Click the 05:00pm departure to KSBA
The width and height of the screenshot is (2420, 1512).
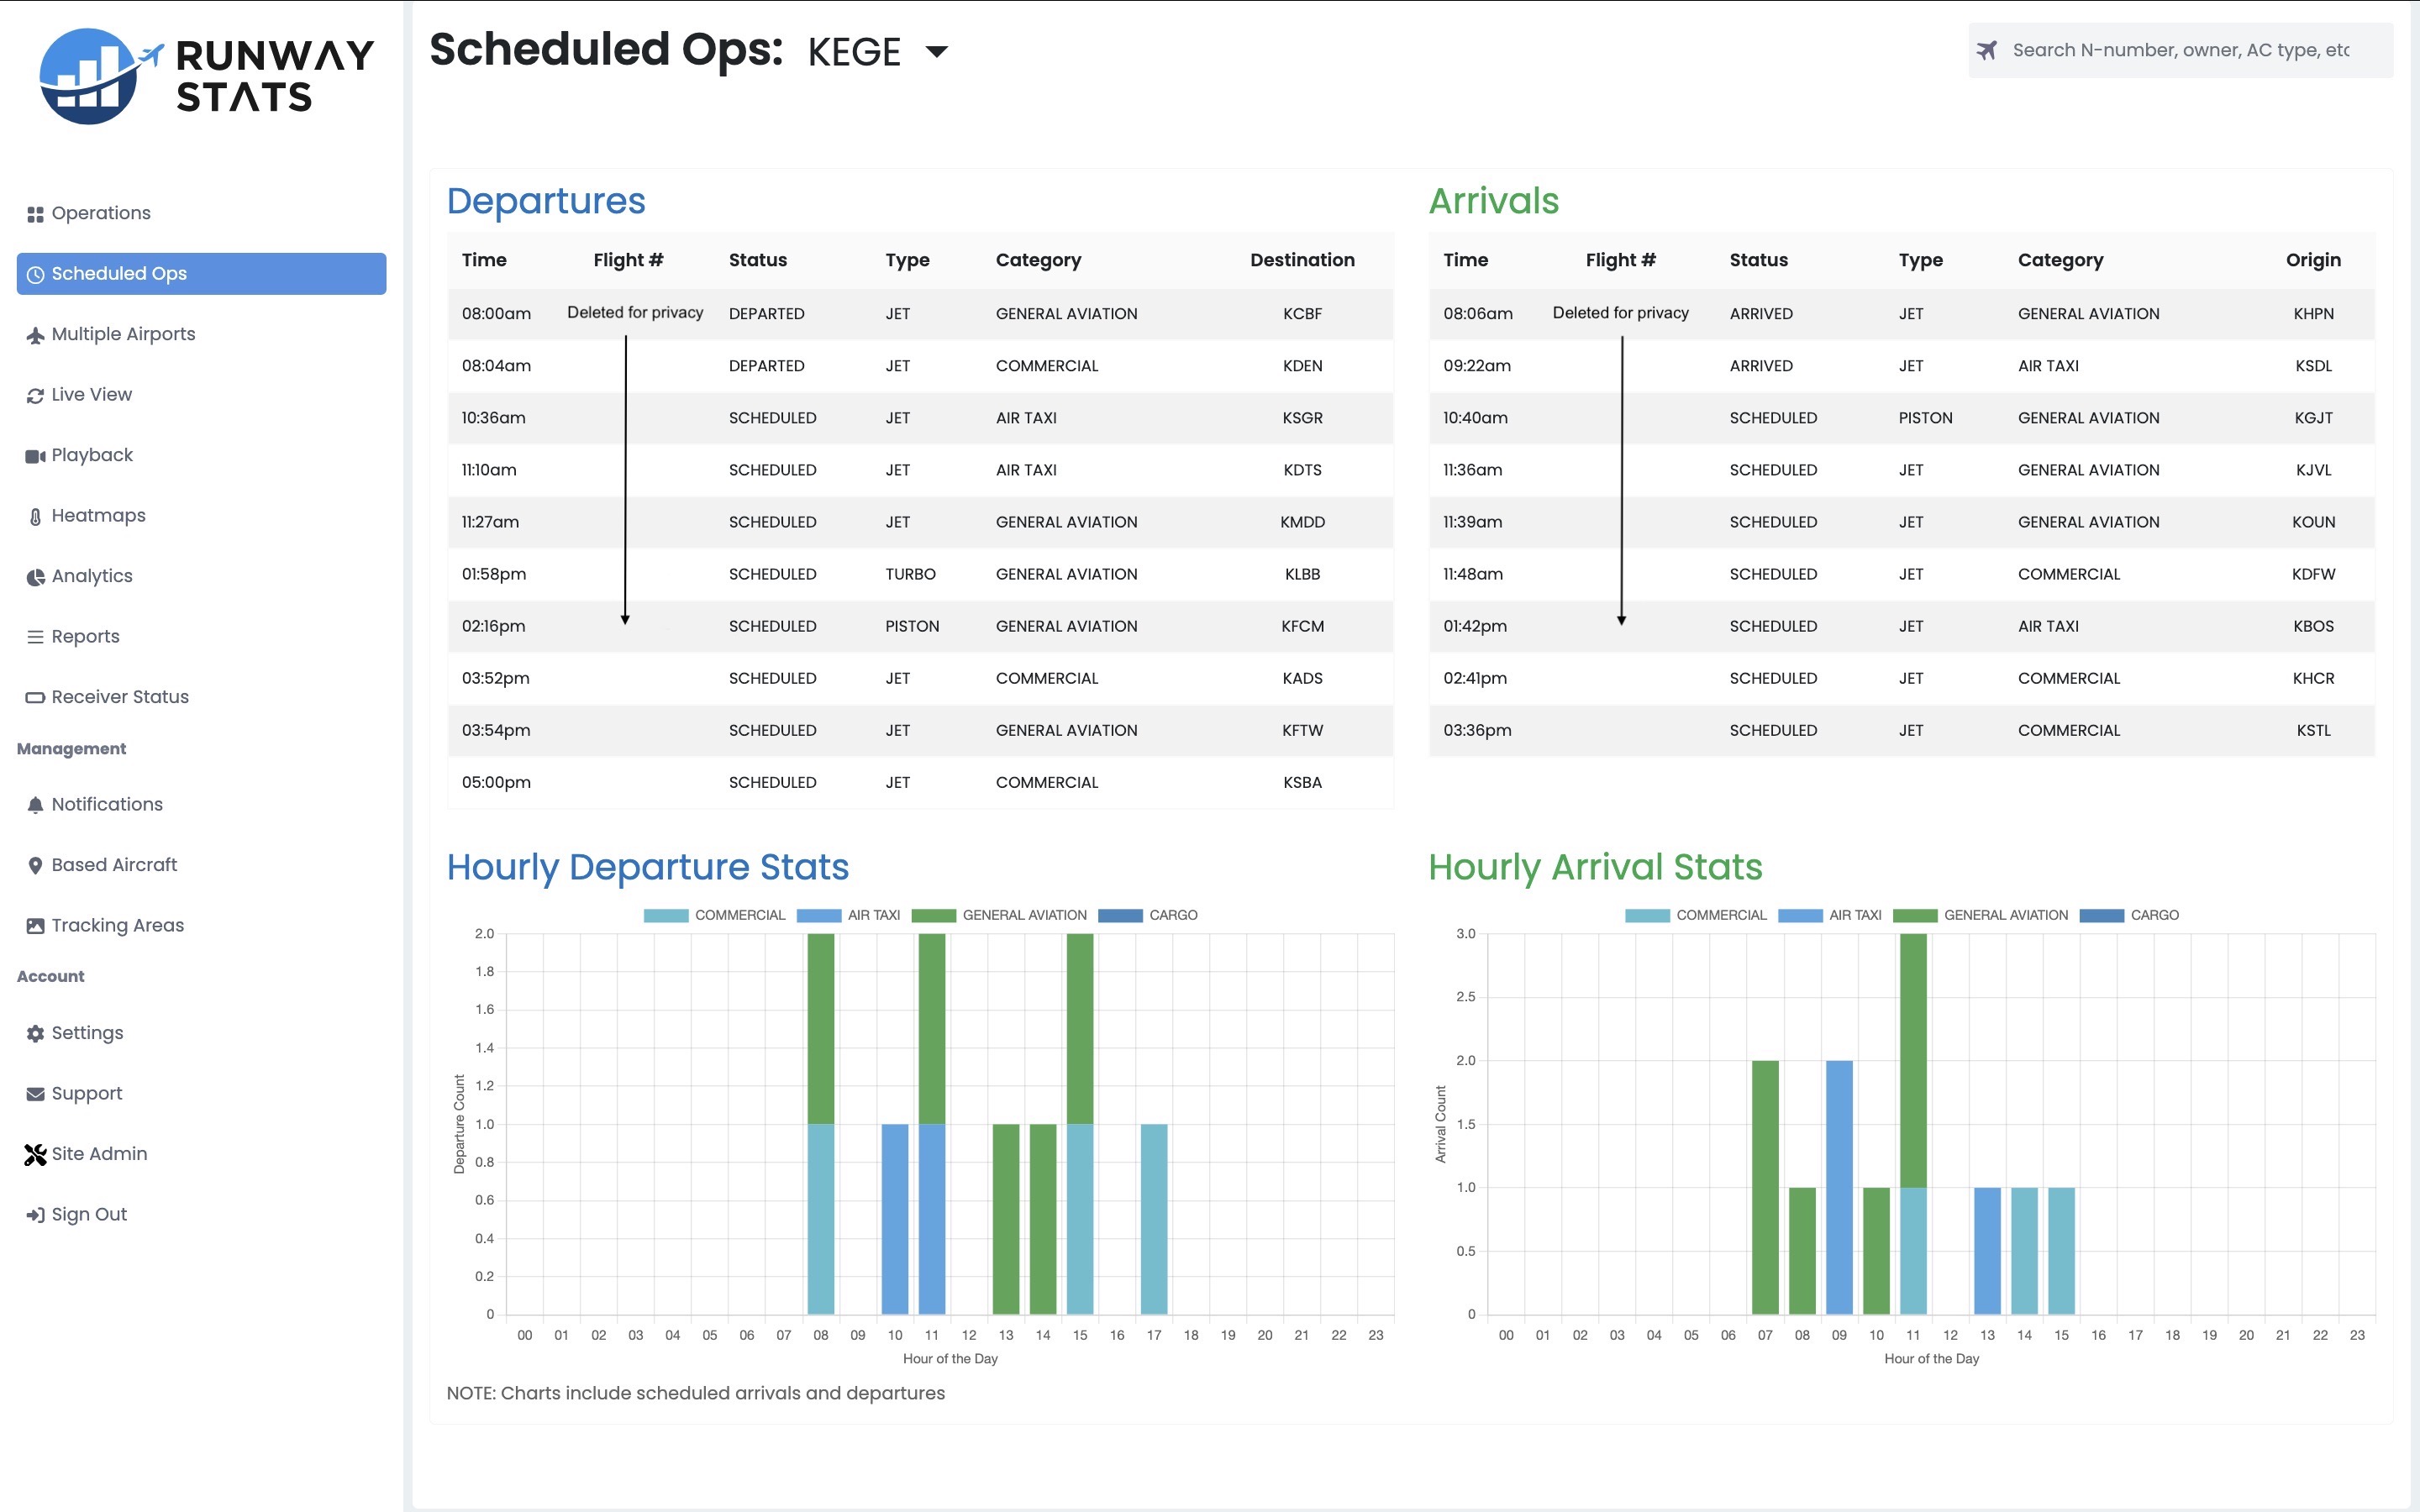pyautogui.click(x=920, y=782)
